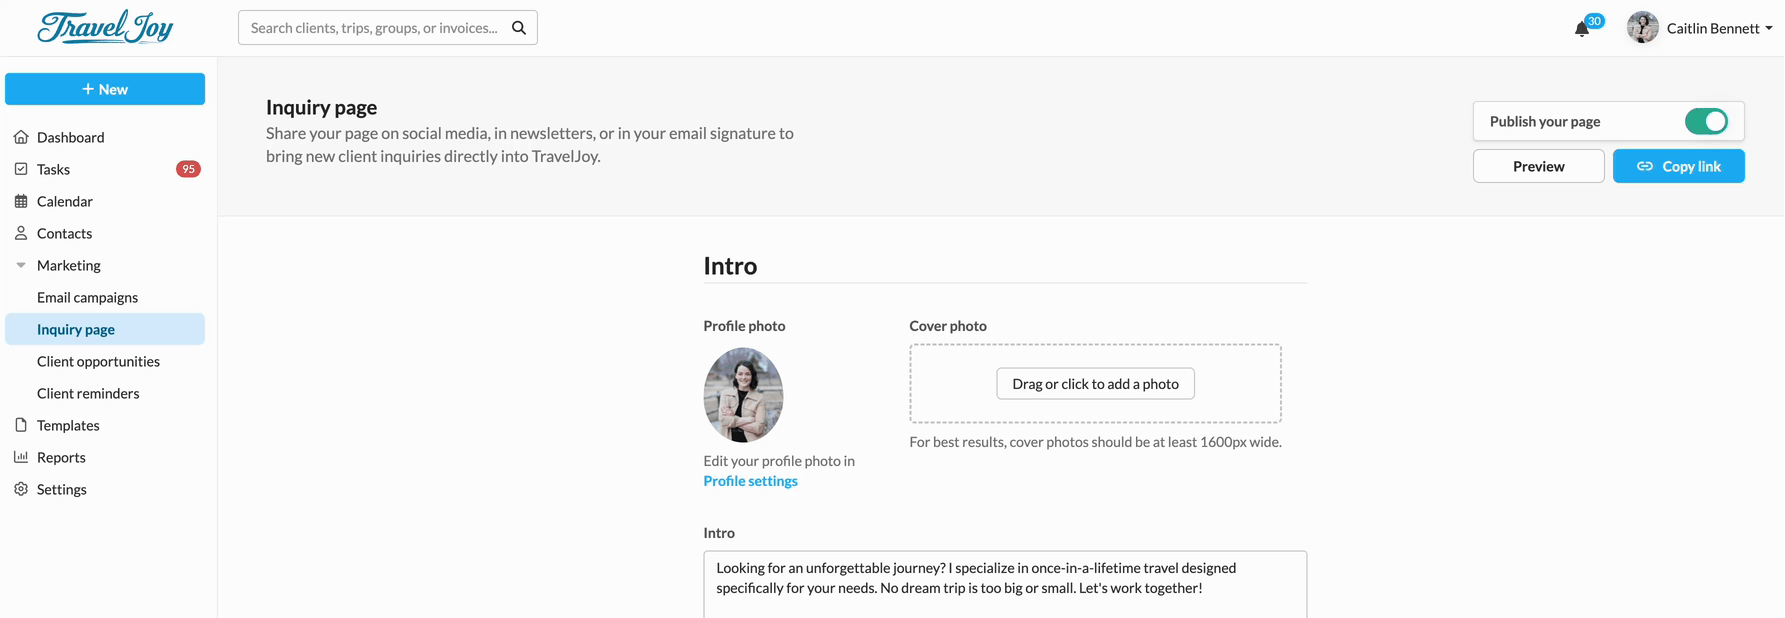This screenshot has width=1785, height=618.
Task: Click the Dashboard home icon
Action: (x=21, y=137)
